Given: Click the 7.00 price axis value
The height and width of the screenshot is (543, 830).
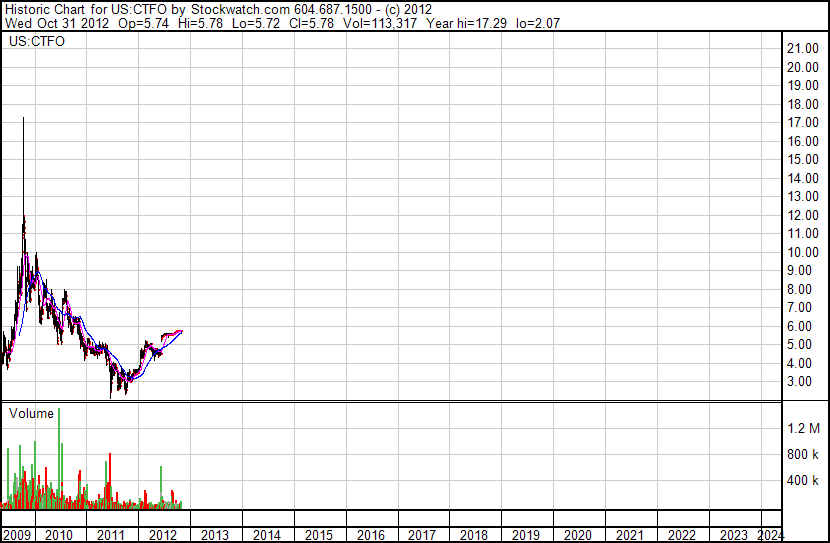Looking at the screenshot, I should click(800, 307).
